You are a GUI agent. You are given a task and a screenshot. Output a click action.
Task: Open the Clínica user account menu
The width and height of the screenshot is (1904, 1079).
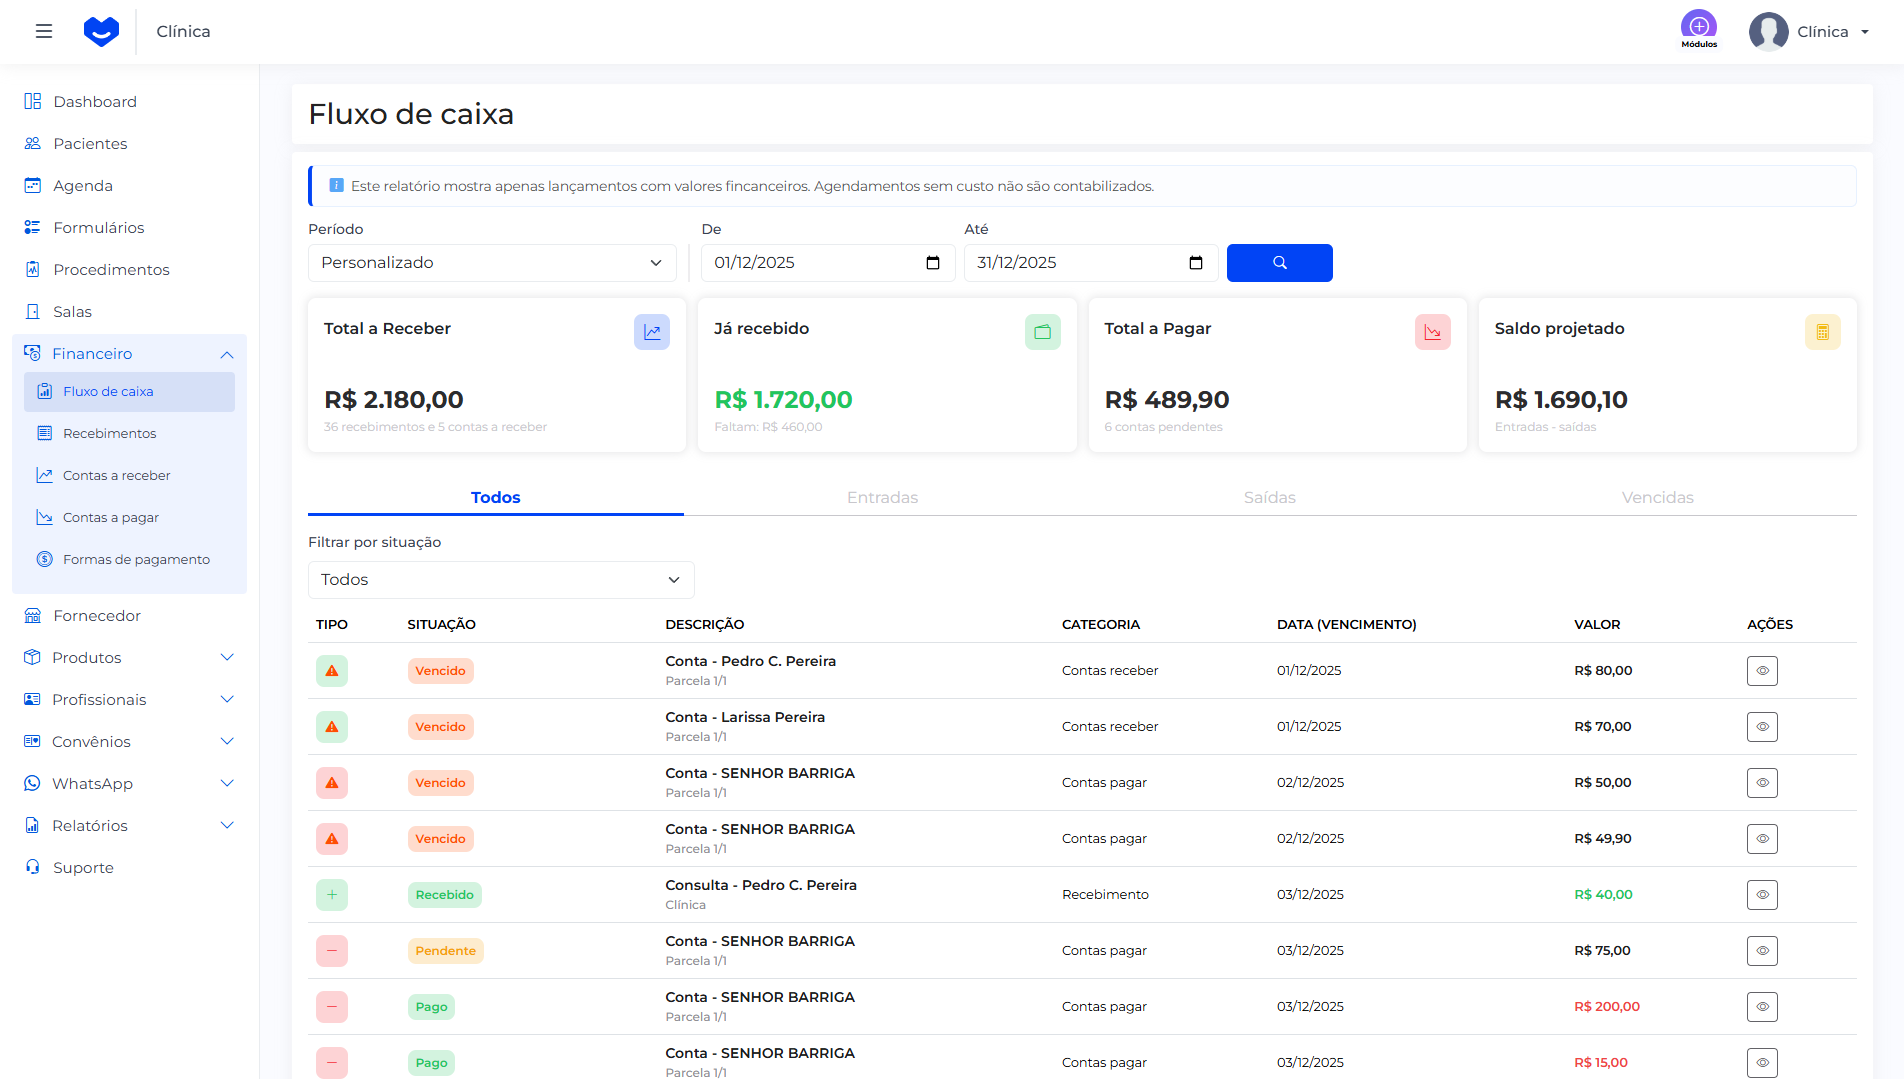pyautogui.click(x=1810, y=32)
